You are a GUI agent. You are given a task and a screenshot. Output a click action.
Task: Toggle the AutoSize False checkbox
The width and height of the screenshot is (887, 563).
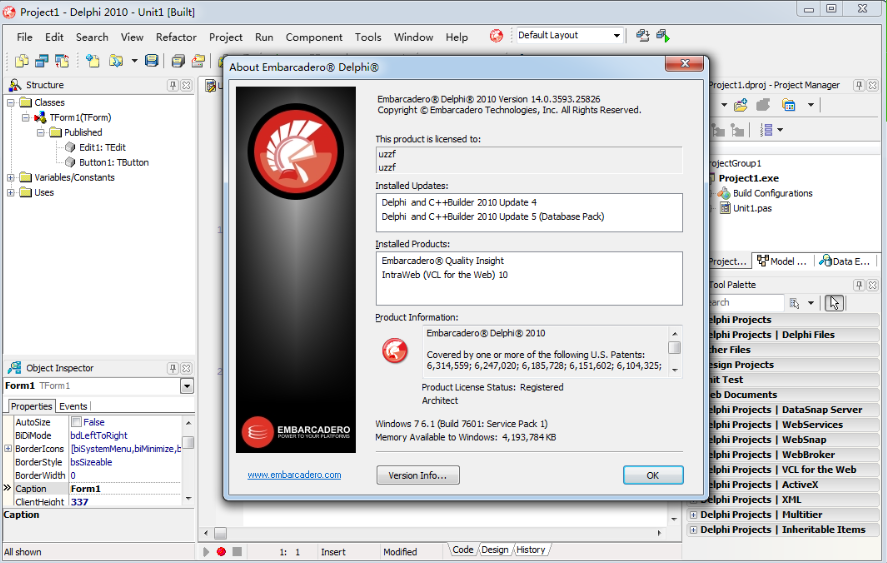(x=76, y=422)
